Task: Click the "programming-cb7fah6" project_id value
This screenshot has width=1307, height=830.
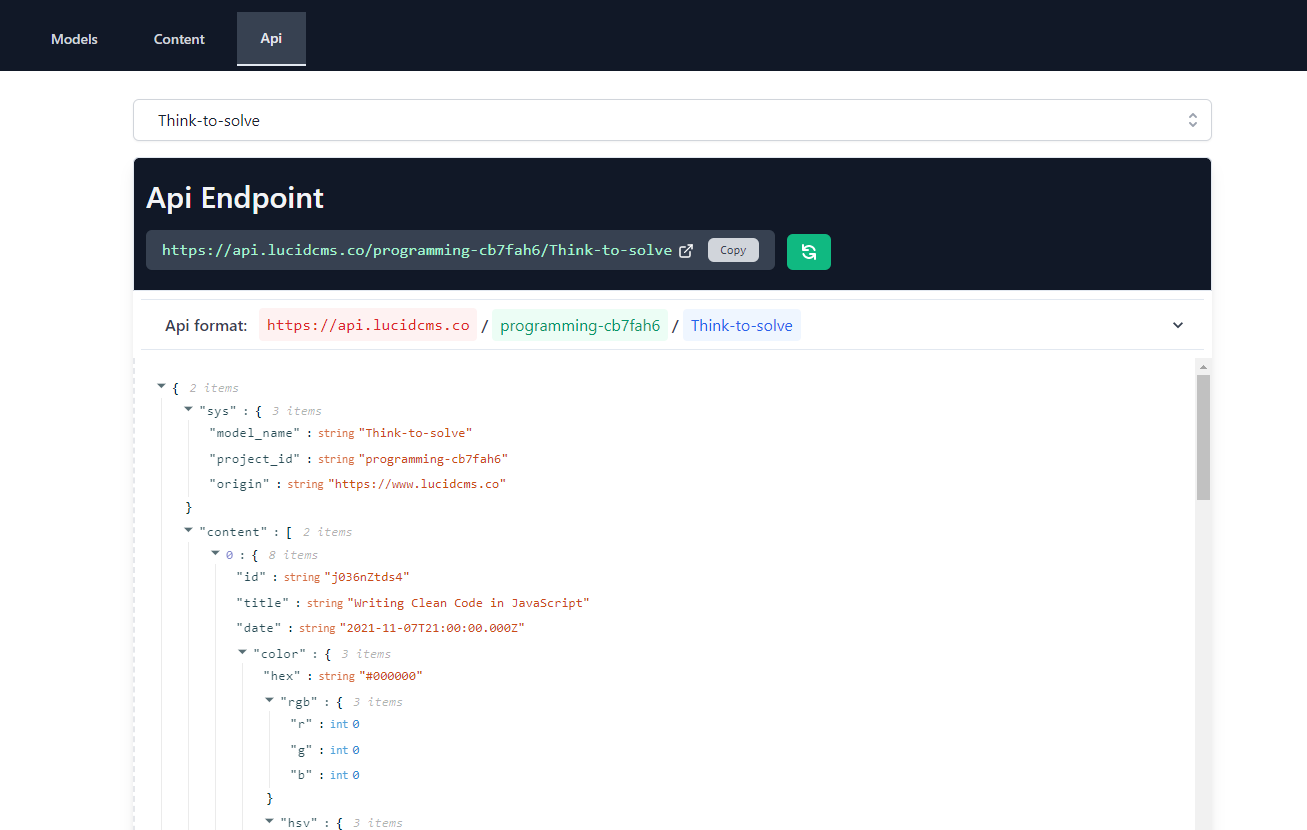Action: point(434,459)
